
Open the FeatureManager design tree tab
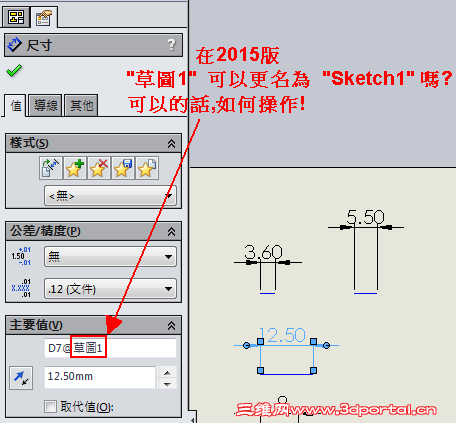[16, 17]
